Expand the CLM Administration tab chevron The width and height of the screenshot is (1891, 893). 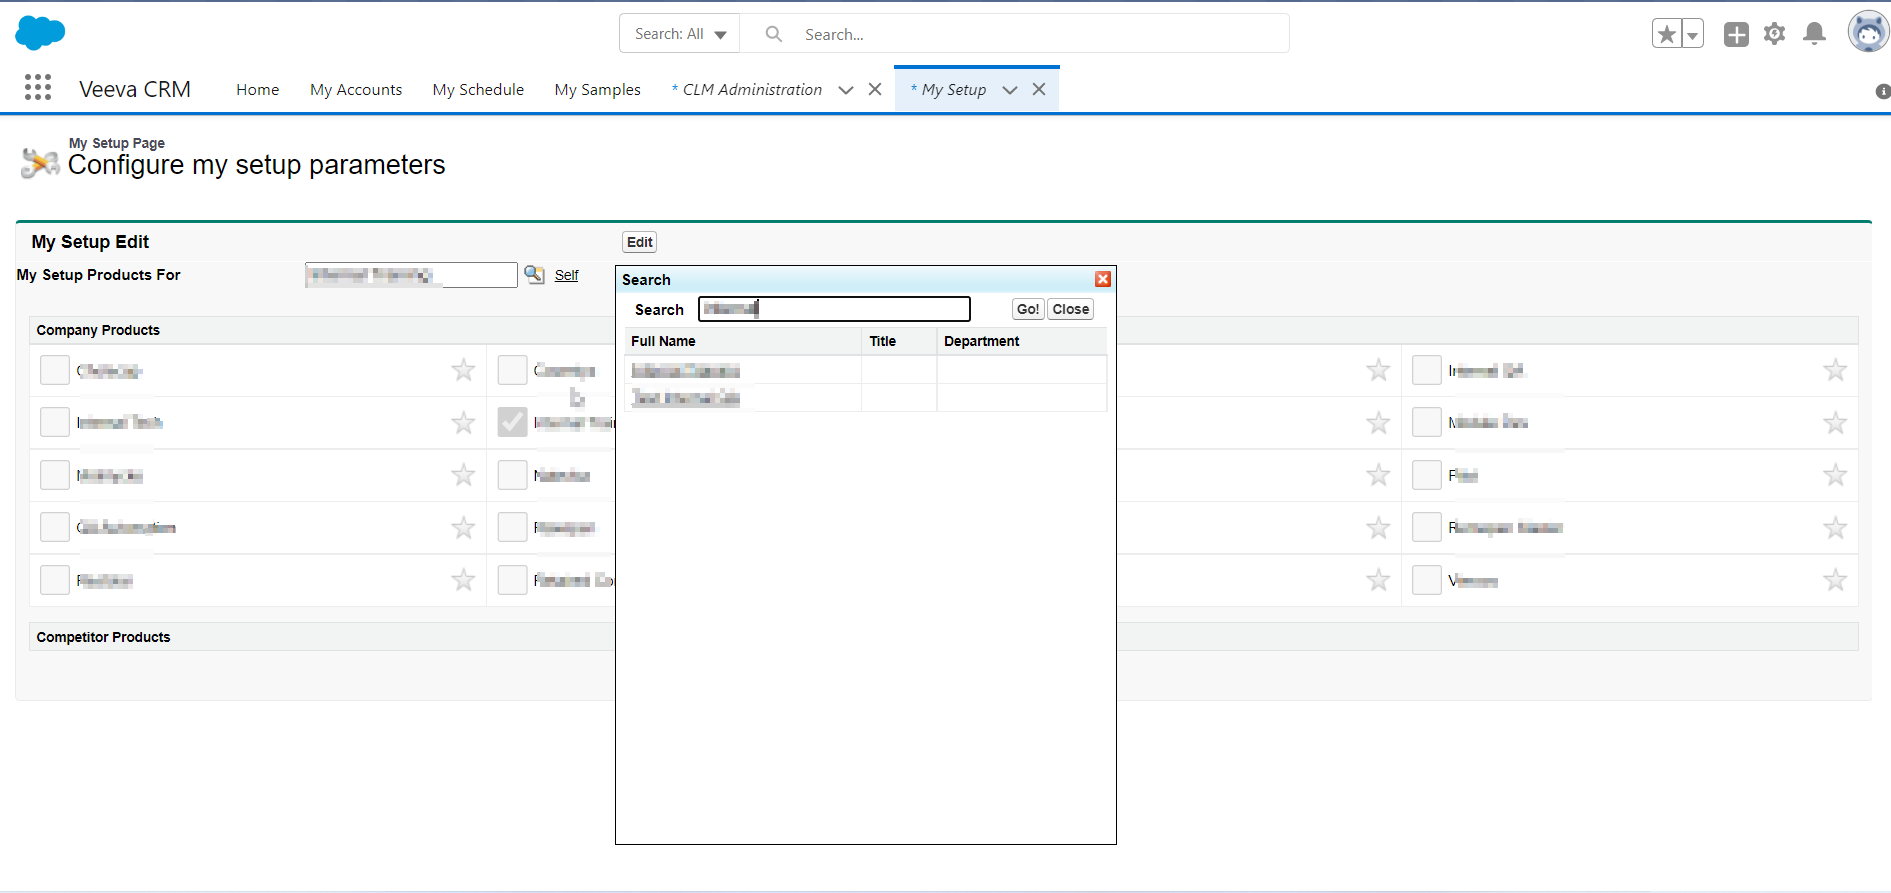[846, 90]
